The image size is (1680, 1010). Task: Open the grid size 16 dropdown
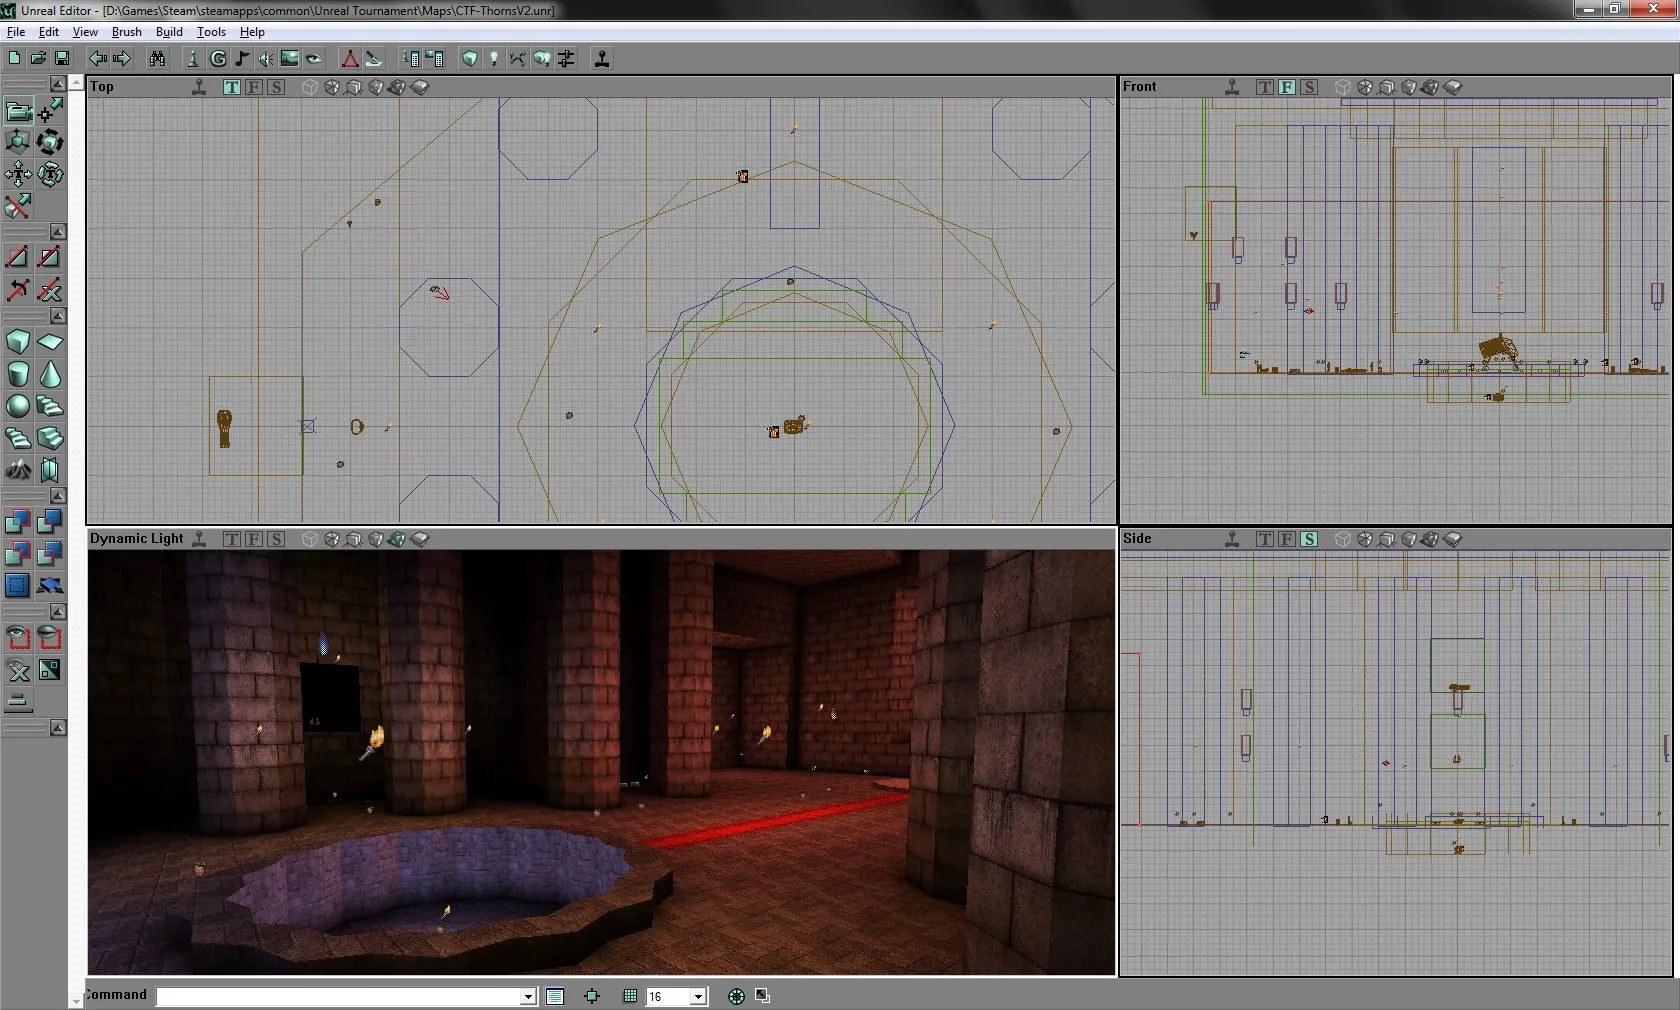click(x=698, y=996)
